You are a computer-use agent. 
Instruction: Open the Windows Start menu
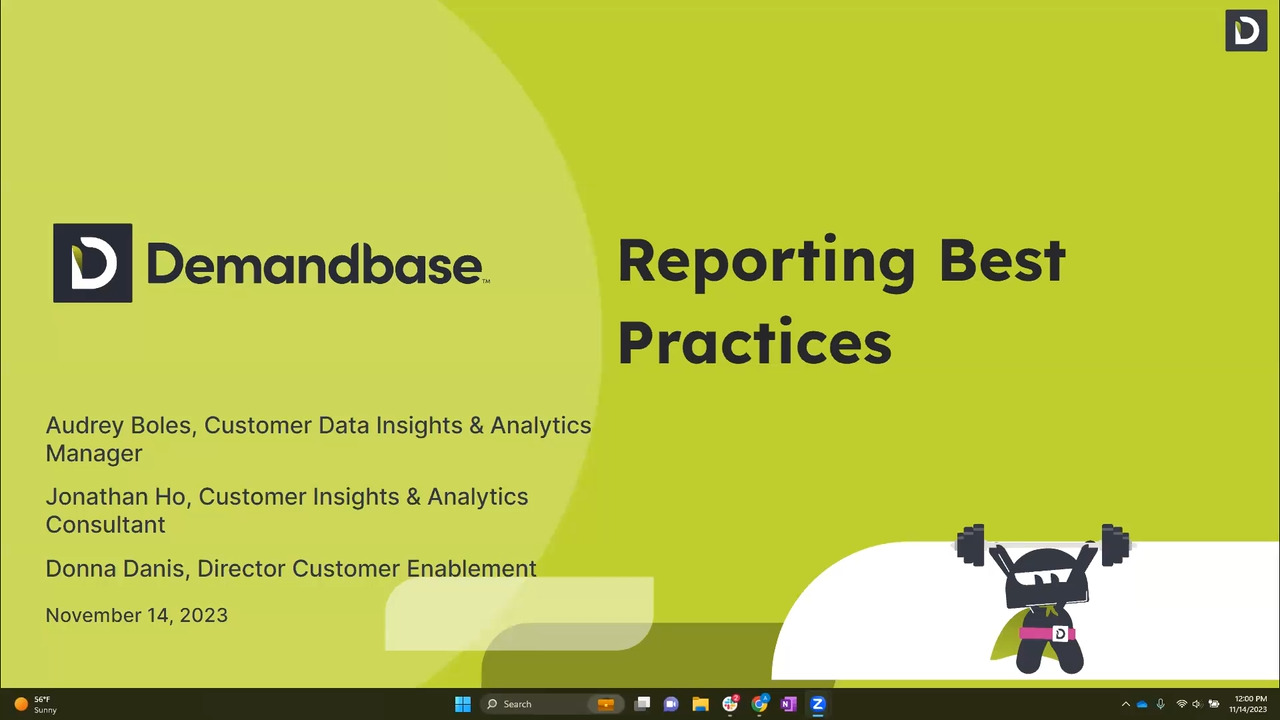[x=462, y=704]
